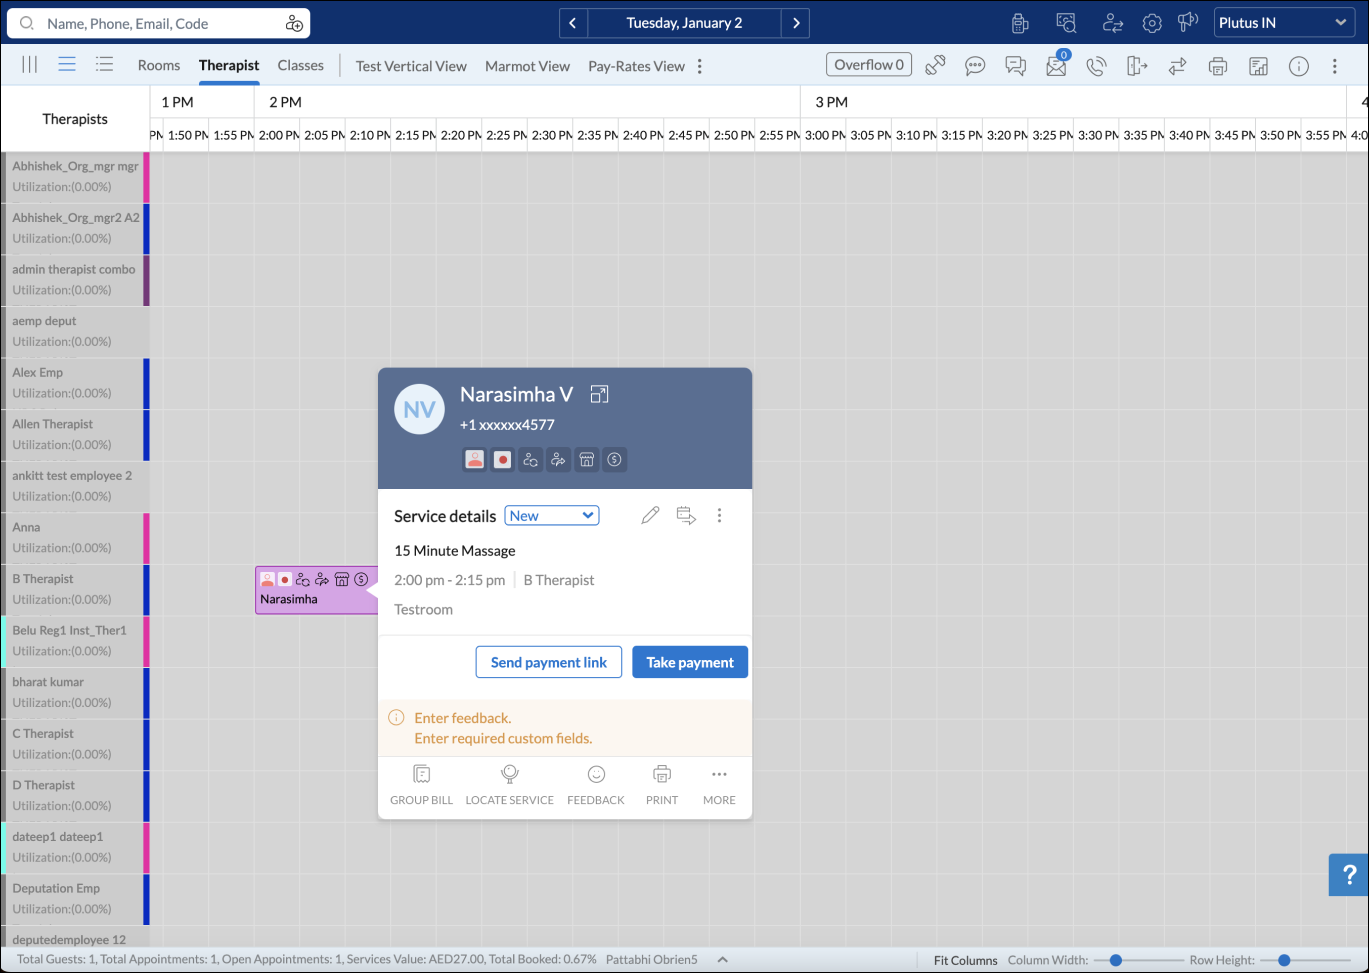
Task: Expand the Plutus IN center dropdown
Action: pyautogui.click(x=1284, y=23)
